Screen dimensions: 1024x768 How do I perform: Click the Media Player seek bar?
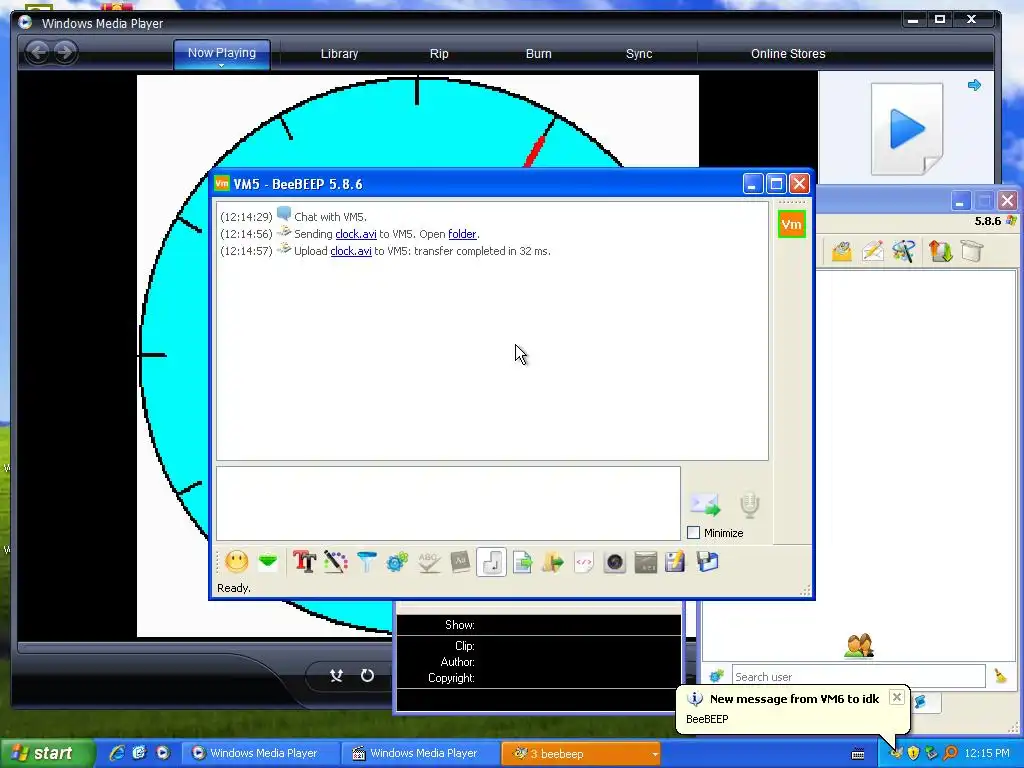point(205,647)
